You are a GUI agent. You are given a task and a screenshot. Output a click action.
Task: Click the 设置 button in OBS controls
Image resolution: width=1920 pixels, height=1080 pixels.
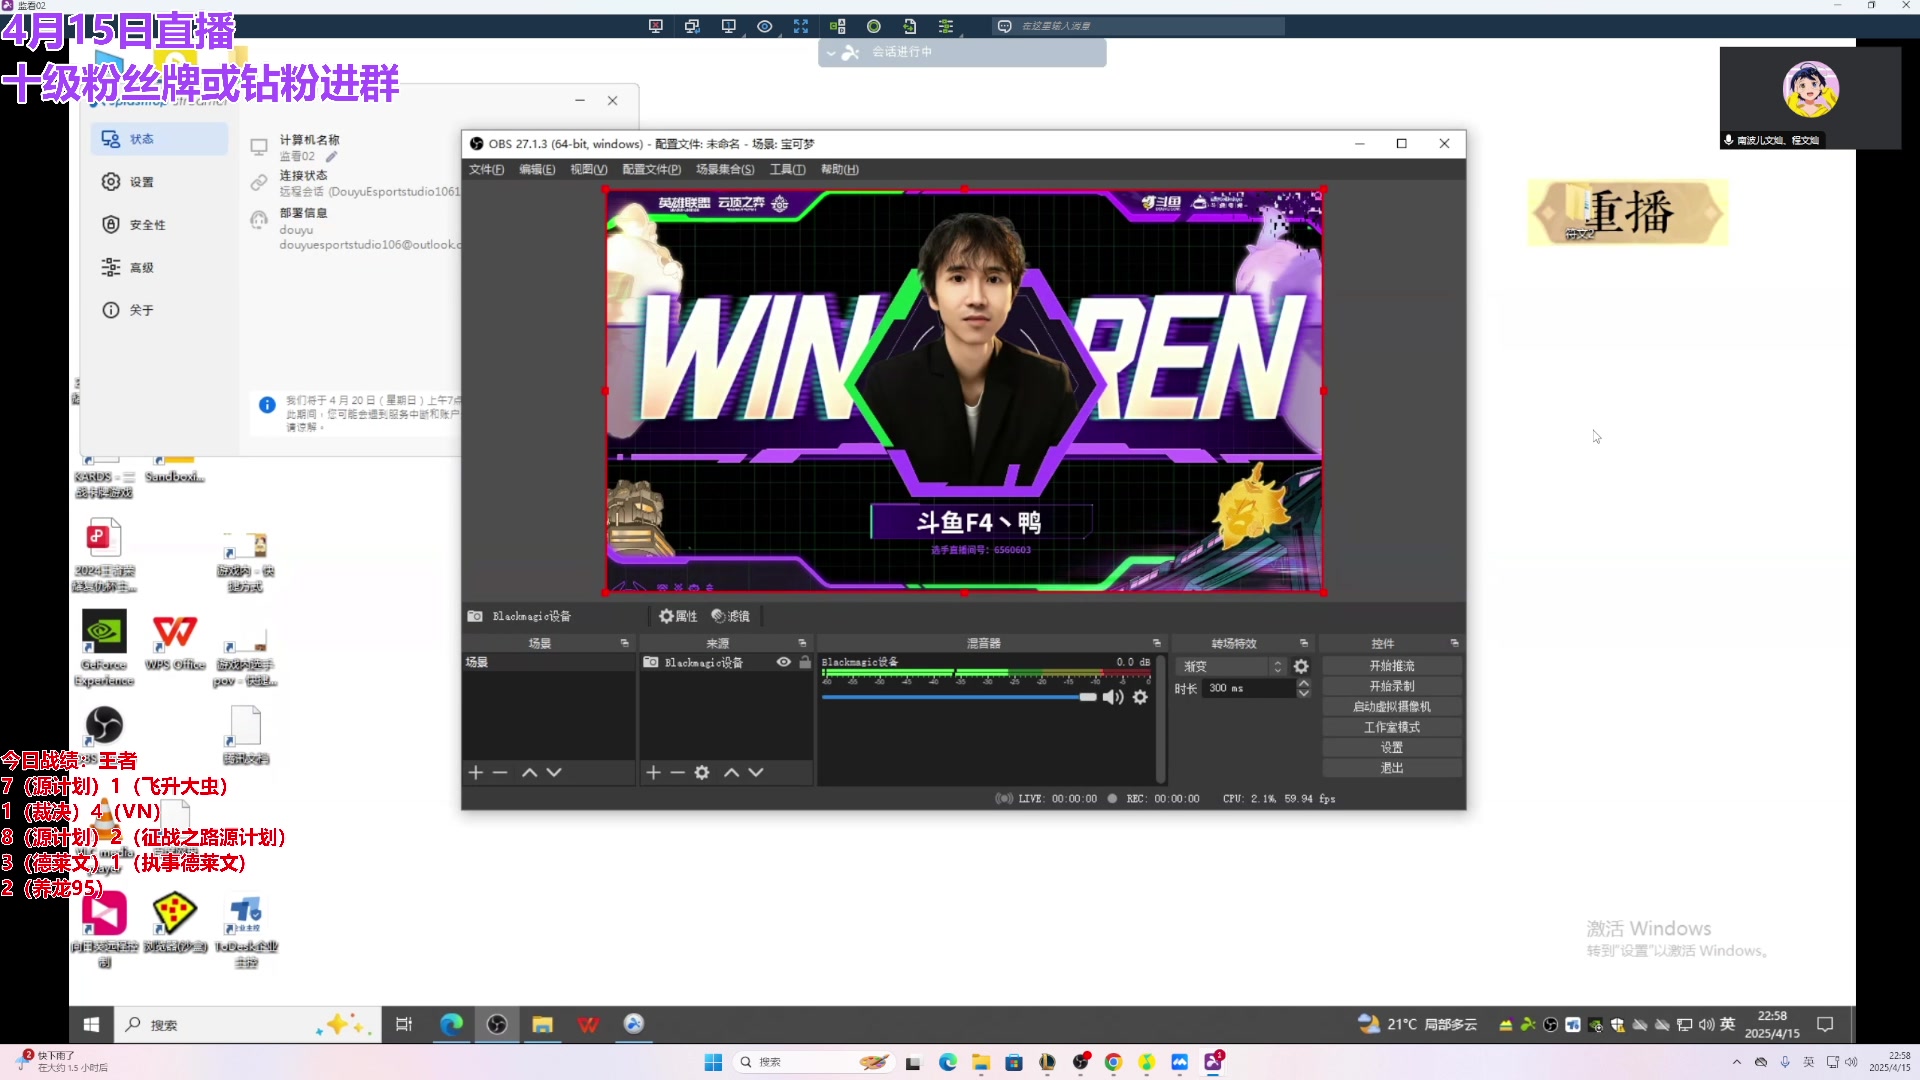(x=1392, y=748)
